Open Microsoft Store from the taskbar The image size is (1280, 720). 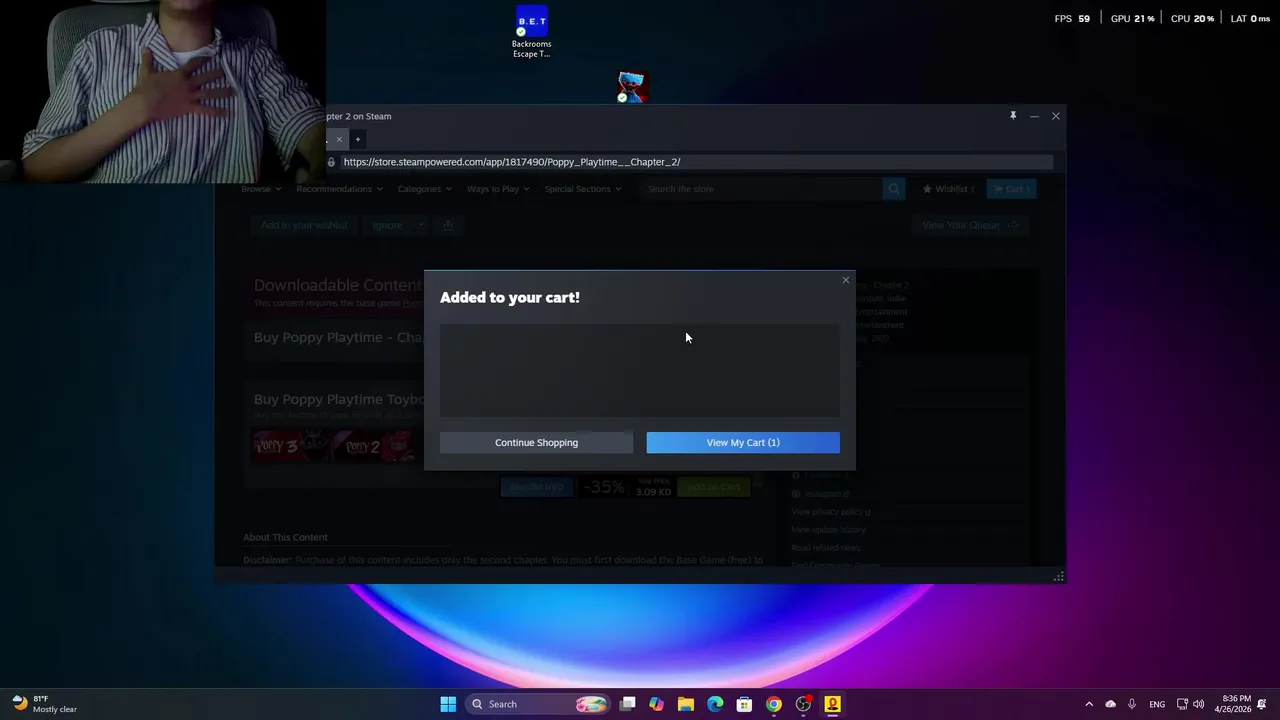[744, 704]
